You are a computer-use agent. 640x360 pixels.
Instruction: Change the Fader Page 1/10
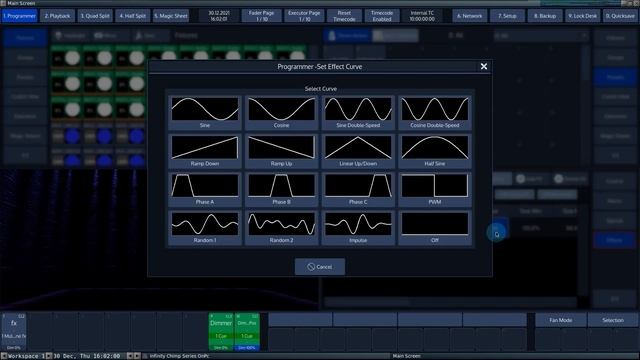[x=261, y=16]
